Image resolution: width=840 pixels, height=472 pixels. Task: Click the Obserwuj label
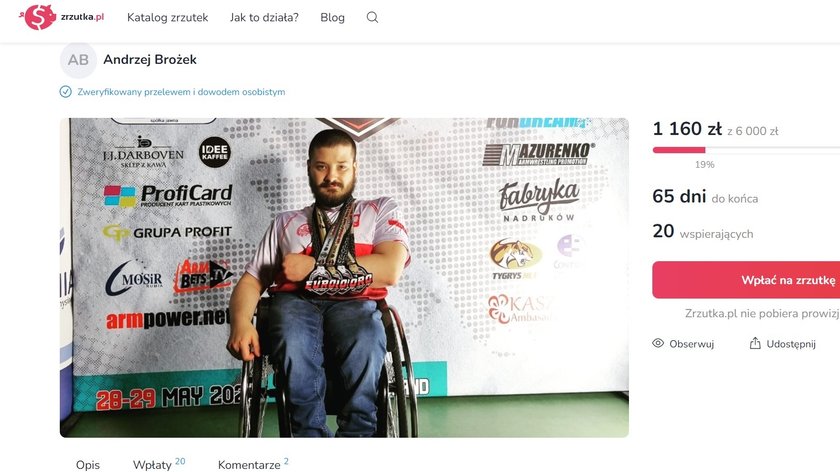[x=692, y=344]
